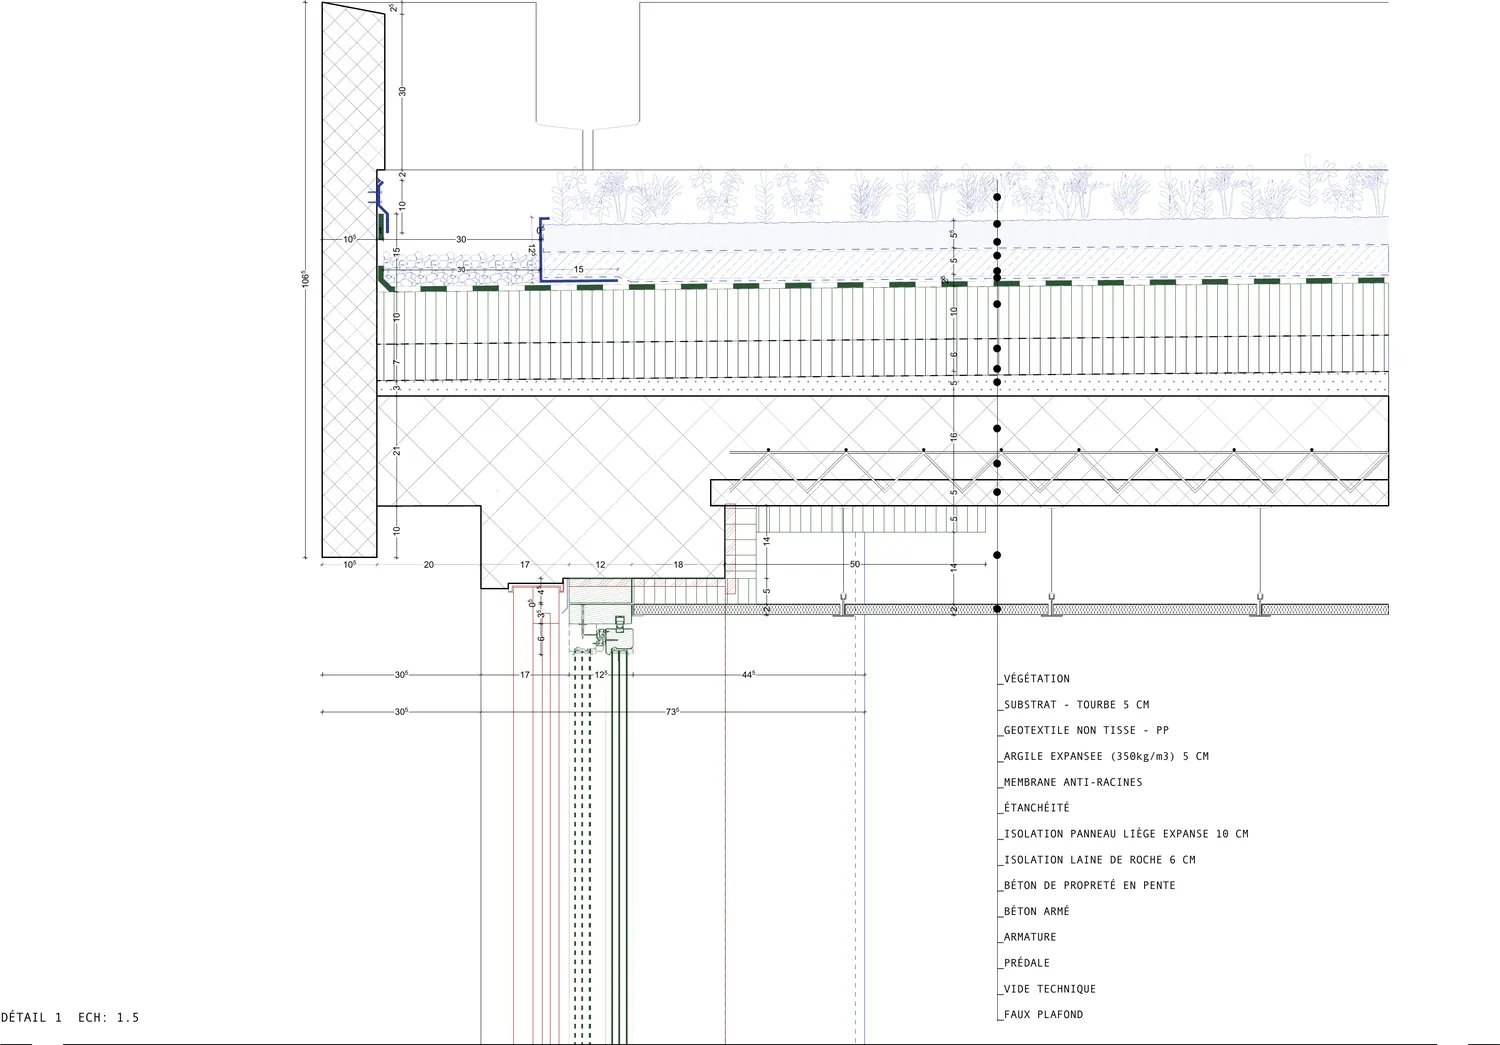Click the GEOTEXTILE NON TISSE - PP label
The width and height of the screenshot is (1500, 1045).
tap(1086, 731)
